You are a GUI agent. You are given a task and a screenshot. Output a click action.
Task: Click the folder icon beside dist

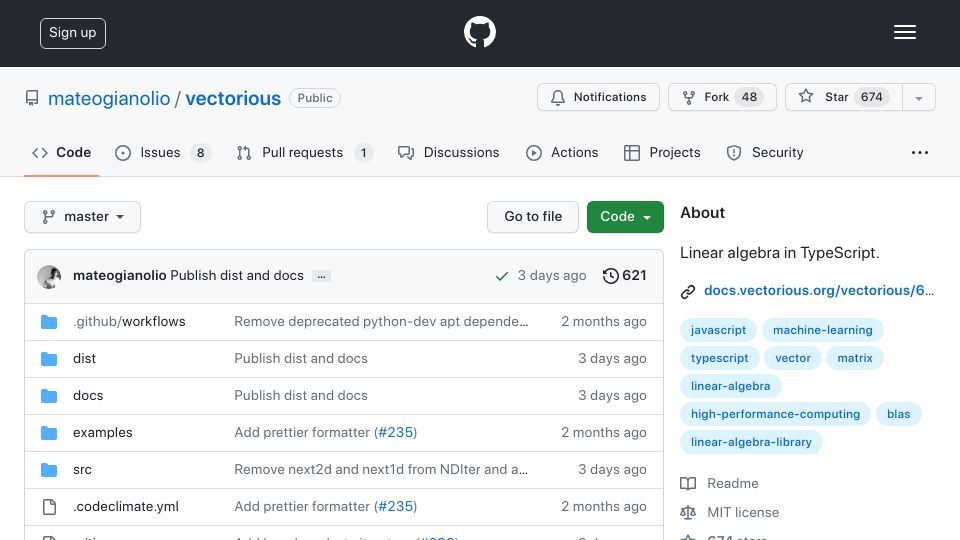coord(49,359)
